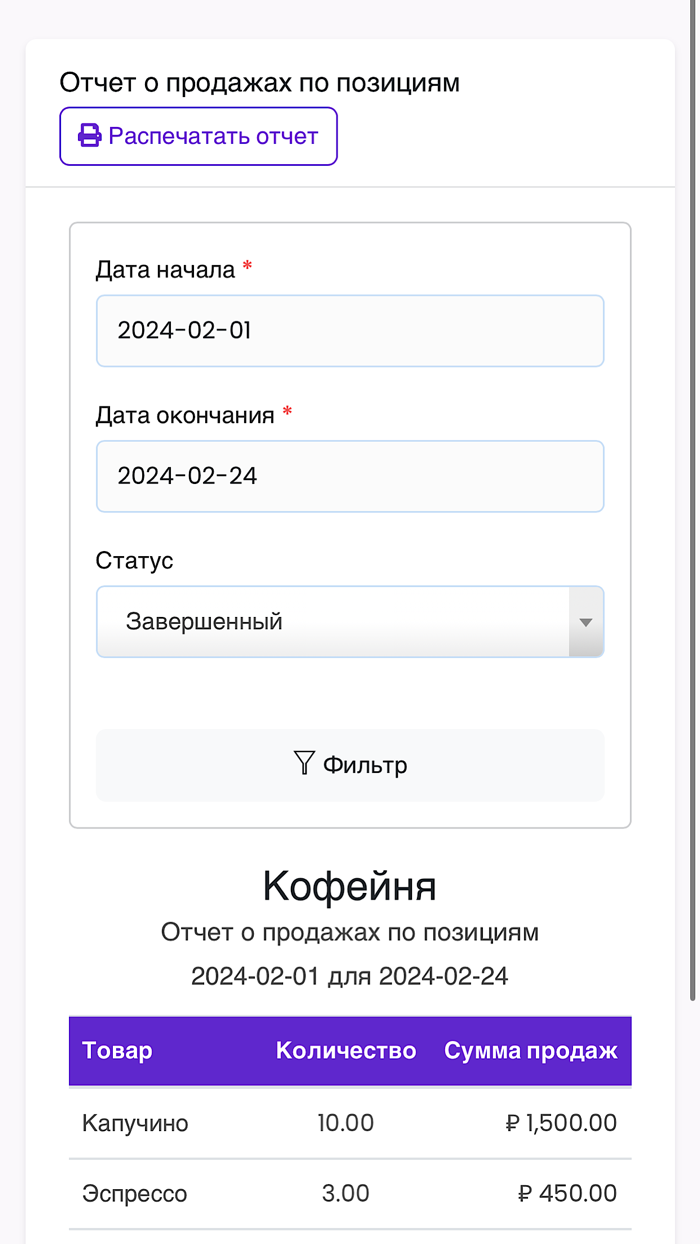This screenshot has height=1244, width=700.
Task: Select the Капучино row in the table
Action: [x=350, y=1122]
